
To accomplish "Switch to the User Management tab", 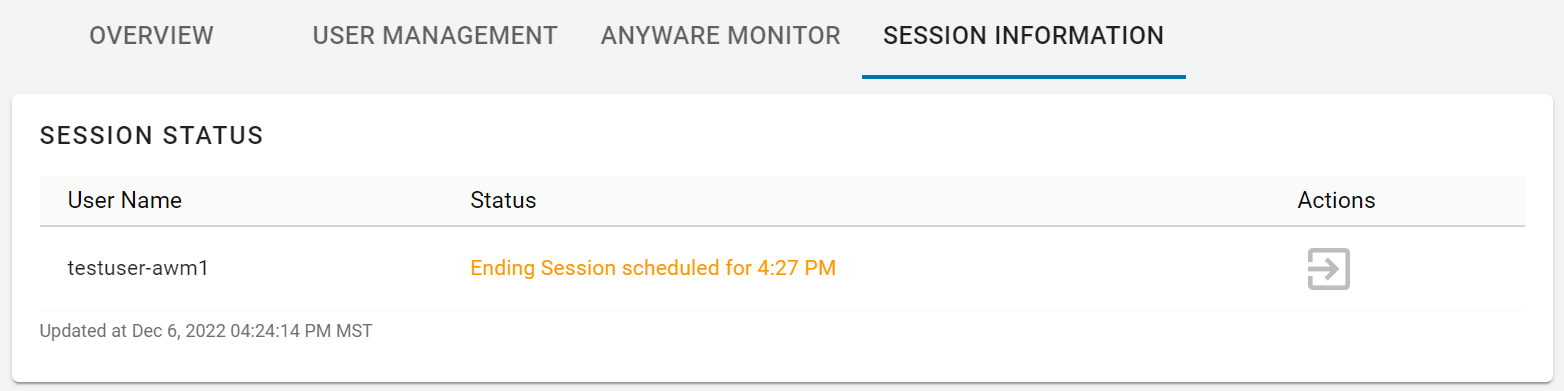I will pos(435,36).
